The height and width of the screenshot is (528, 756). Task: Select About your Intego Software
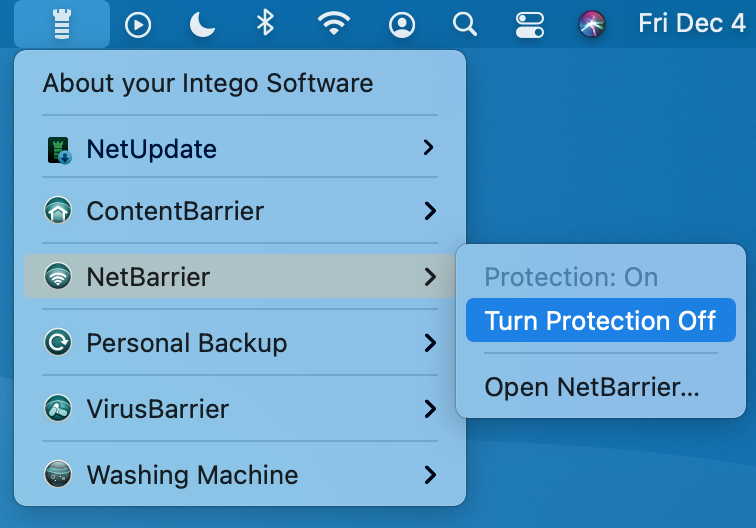tap(208, 83)
